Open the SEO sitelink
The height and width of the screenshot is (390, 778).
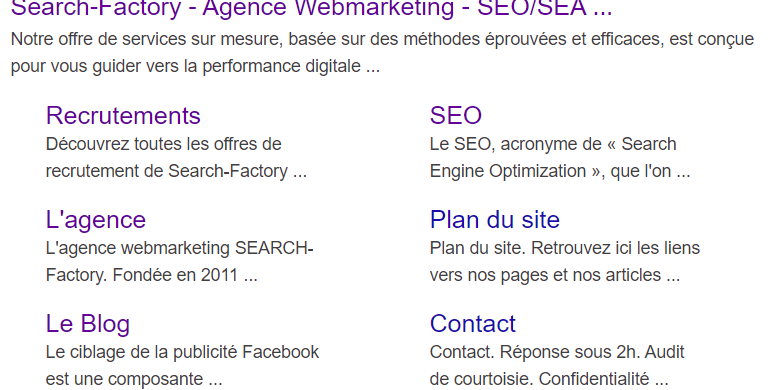click(455, 116)
